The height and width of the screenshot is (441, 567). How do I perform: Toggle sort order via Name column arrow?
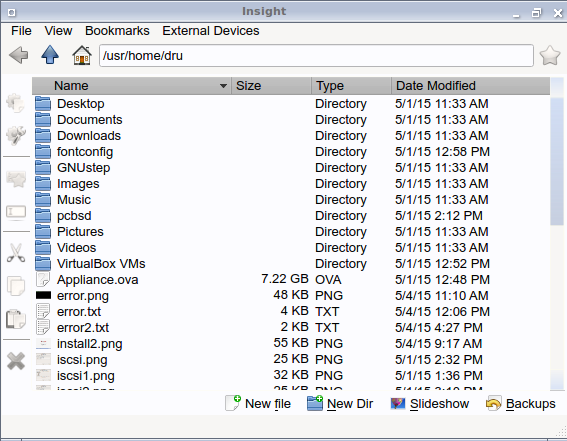223,86
